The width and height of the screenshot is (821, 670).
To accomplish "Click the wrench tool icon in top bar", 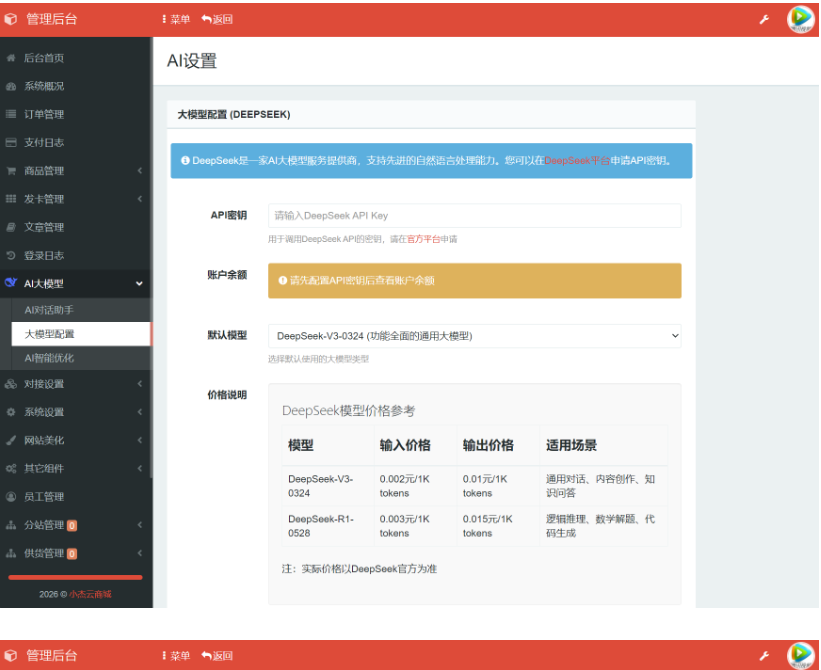I will (x=763, y=19).
